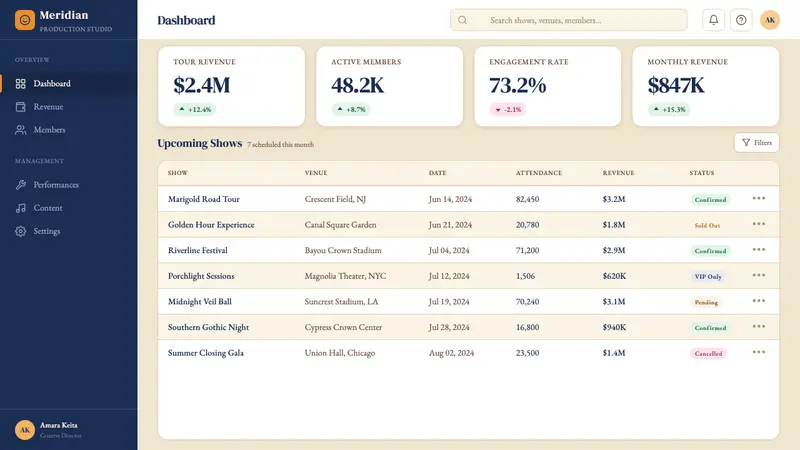Click the Revenue wallet icon in sidebar
This screenshot has width=800, height=450.
pos(20,107)
